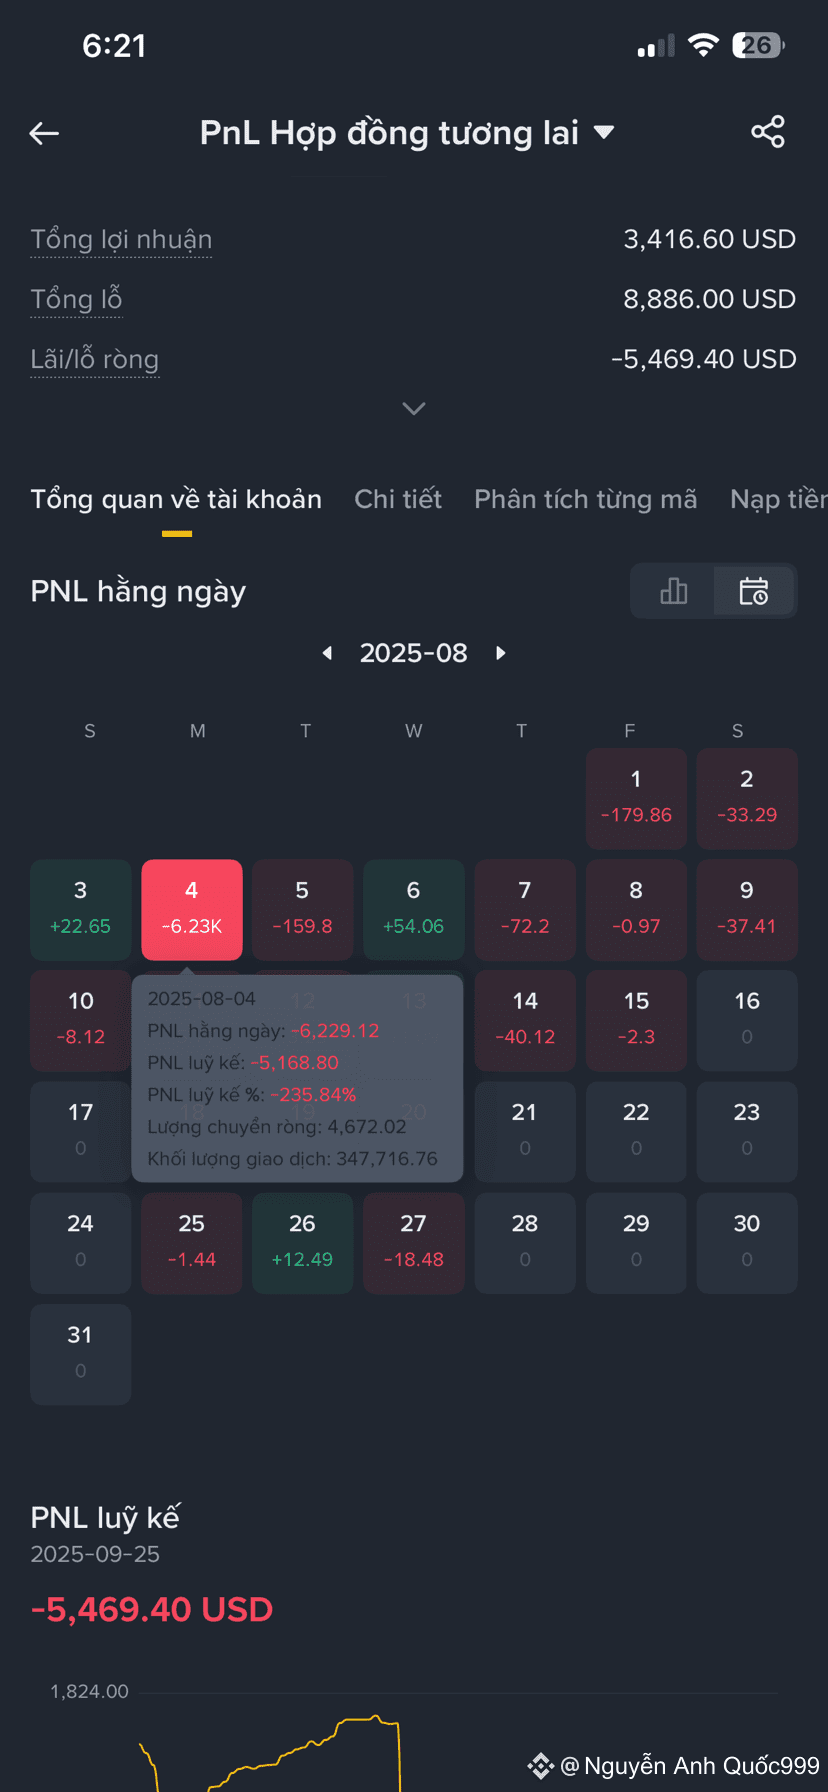Screen dimensions: 828x1792
Task: Open the Nạp tiền tab
Action: click(x=779, y=499)
